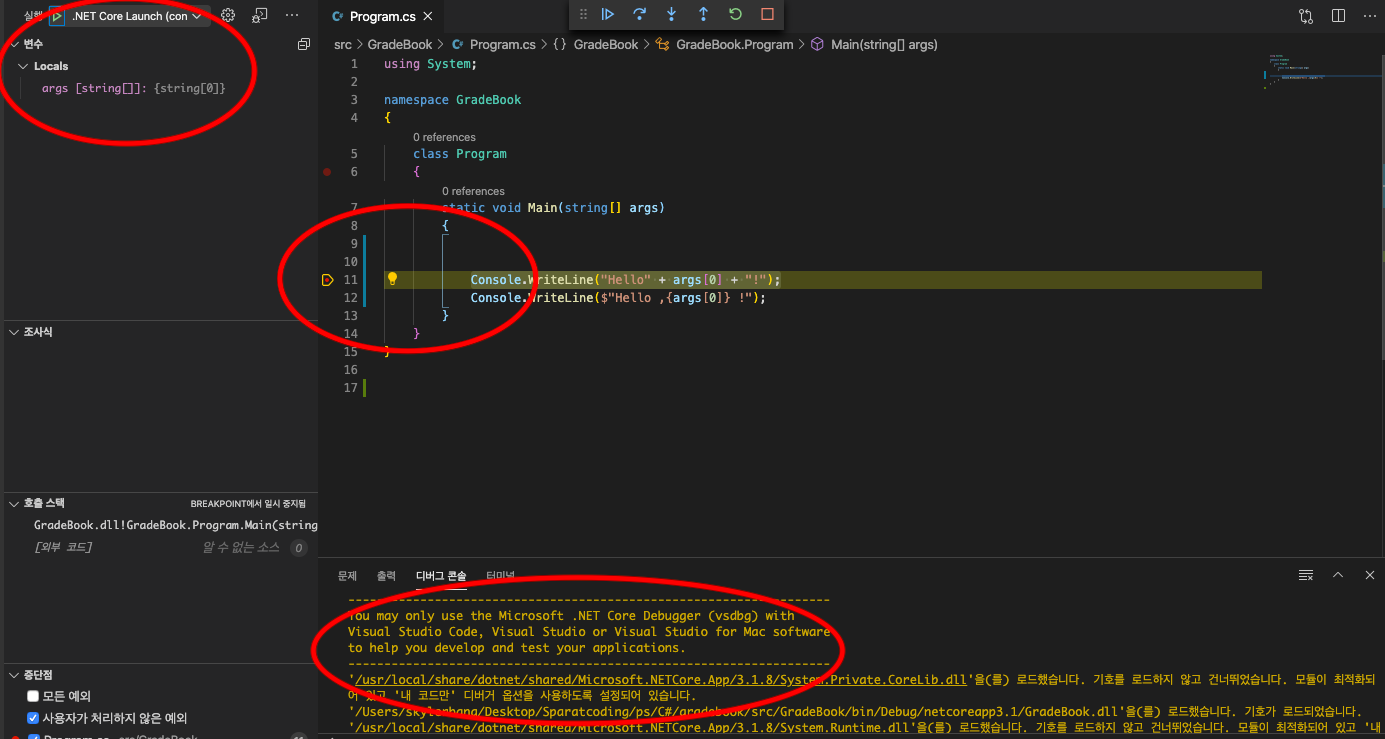1385x739 pixels.
Task: Open the panel views and filter menu icon
Action: click(1305, 575)
